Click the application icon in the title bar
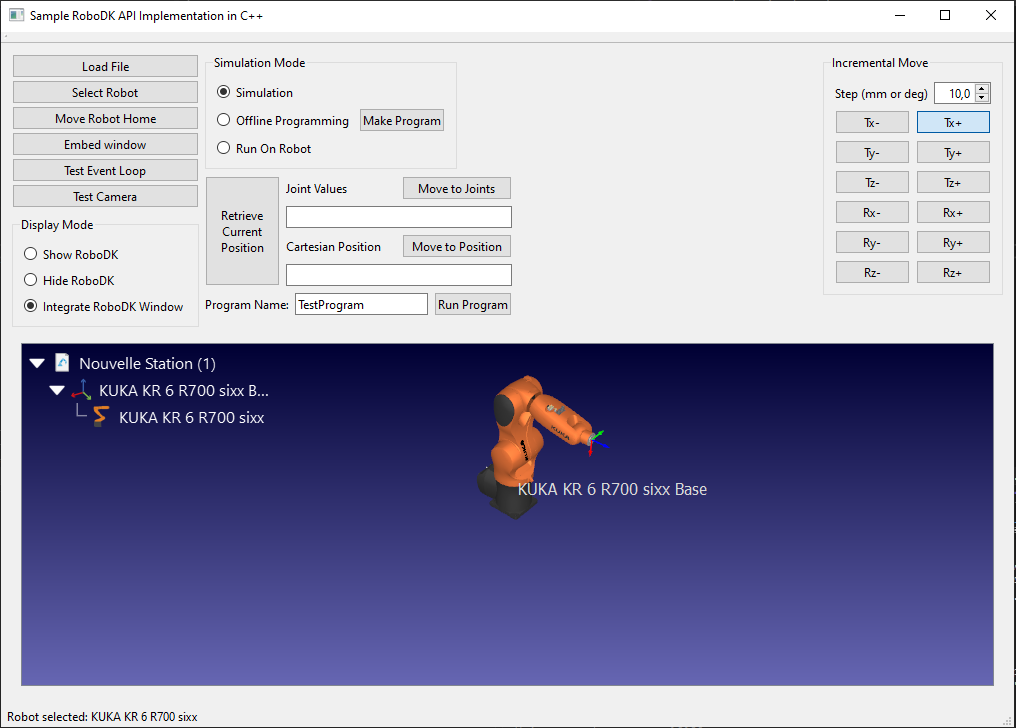Viewport: 1016px width, 728px height. [x=16, y=16]
